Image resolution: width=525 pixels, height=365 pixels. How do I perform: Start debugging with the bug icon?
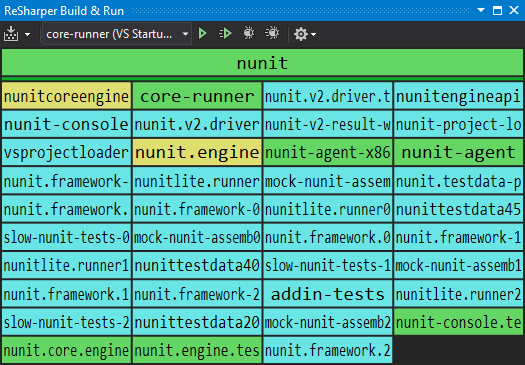pyautogui.click(x=248, y=33)
